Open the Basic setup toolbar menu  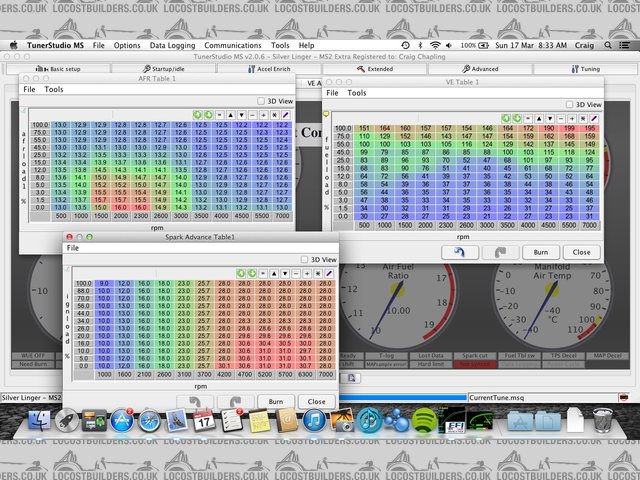coord(58,69)
